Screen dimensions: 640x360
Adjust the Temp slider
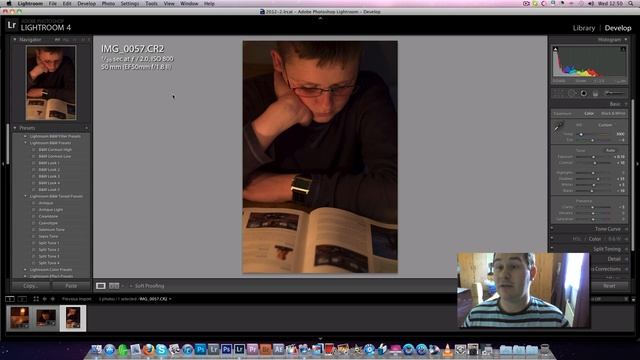581,134
